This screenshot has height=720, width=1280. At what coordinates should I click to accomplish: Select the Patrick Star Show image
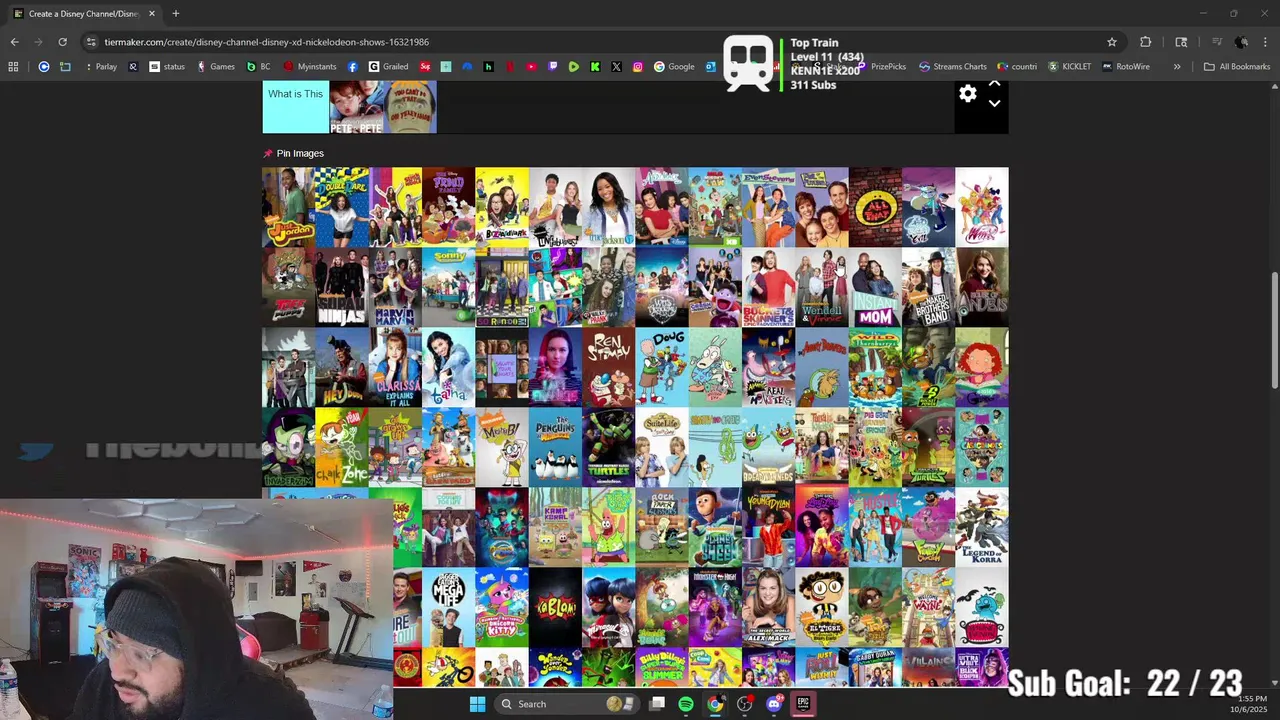tap(608, 527)
